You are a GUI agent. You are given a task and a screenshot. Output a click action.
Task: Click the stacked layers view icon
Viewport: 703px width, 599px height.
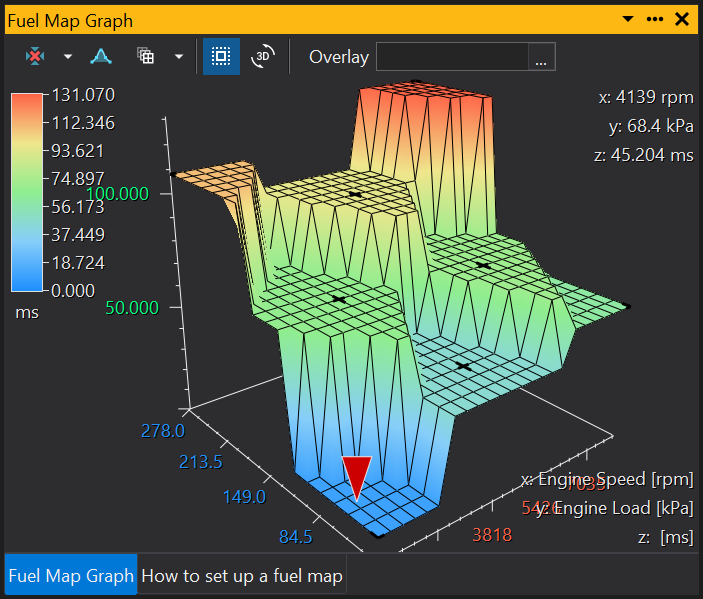click(146, 57)
